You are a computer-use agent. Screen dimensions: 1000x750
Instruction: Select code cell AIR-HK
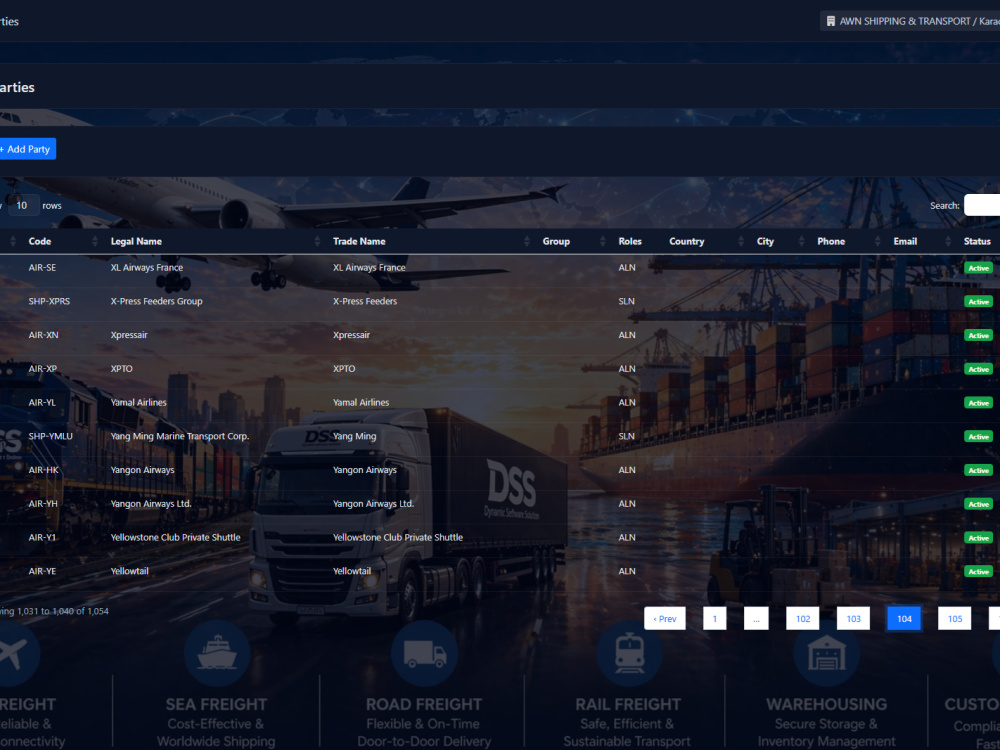43,470
